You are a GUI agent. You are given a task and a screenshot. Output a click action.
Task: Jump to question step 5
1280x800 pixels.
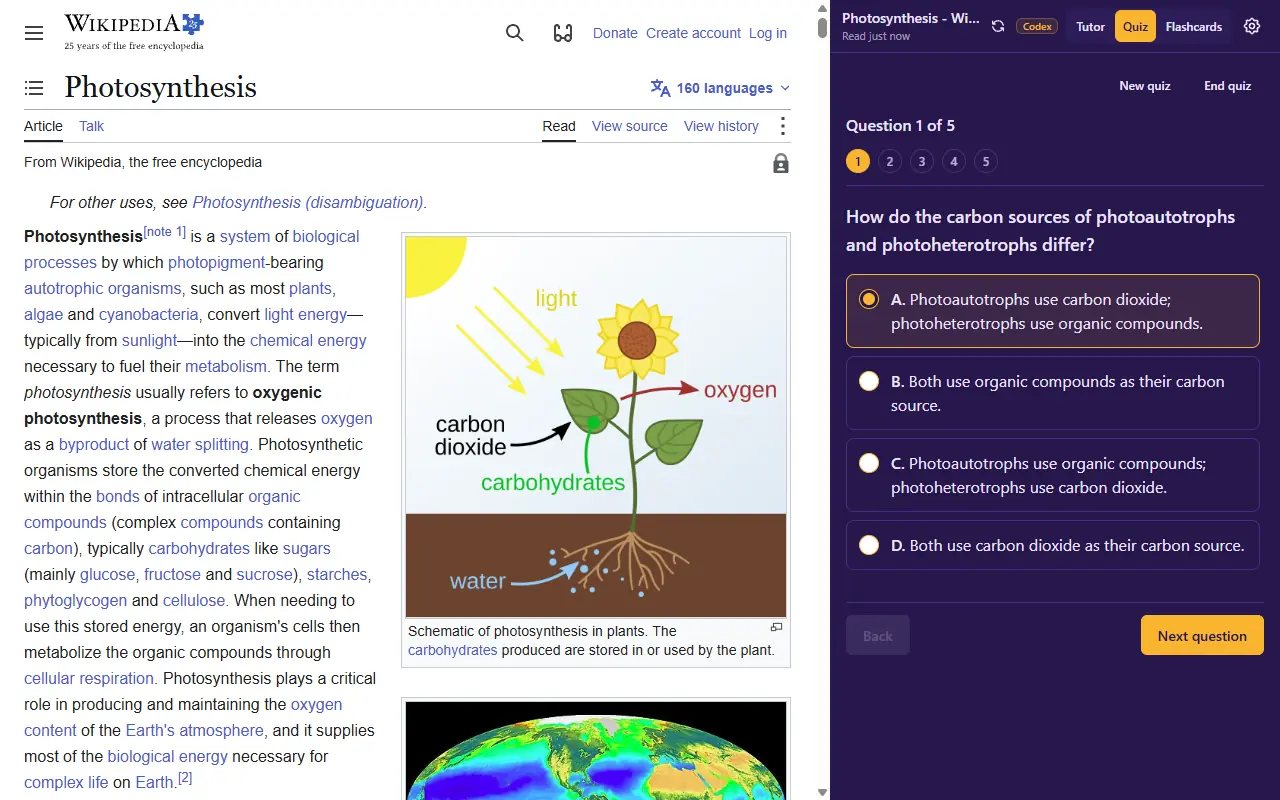click(x=986, y=161)
